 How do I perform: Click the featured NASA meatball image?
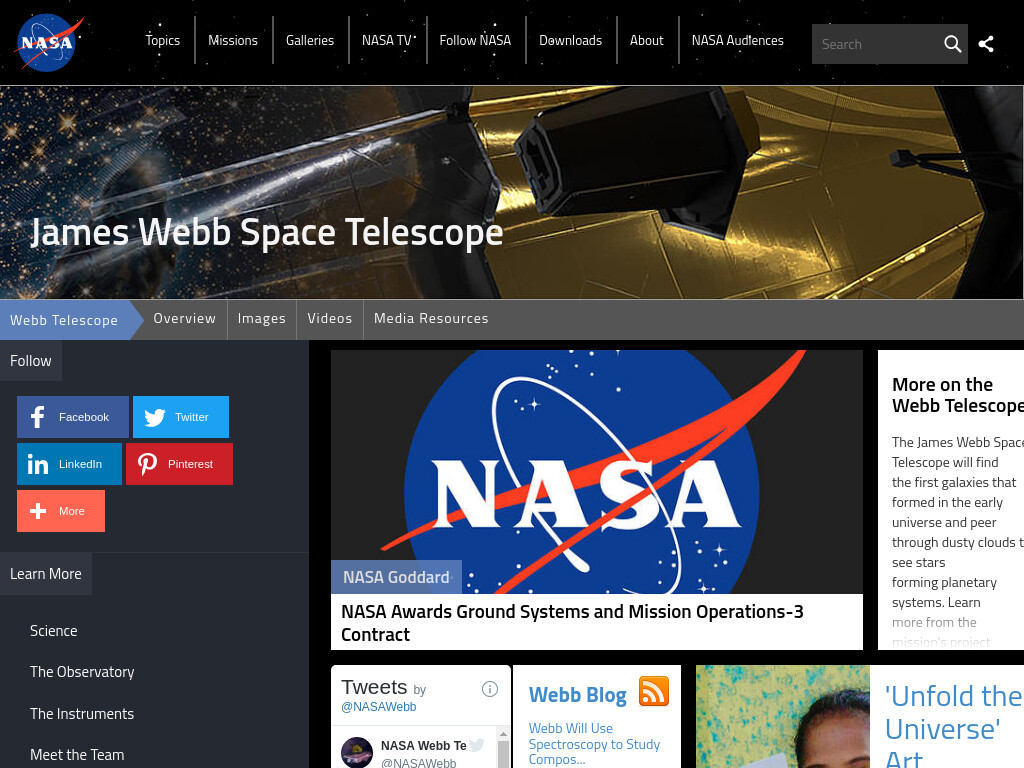pyautogui.click(x=597, y=472)
